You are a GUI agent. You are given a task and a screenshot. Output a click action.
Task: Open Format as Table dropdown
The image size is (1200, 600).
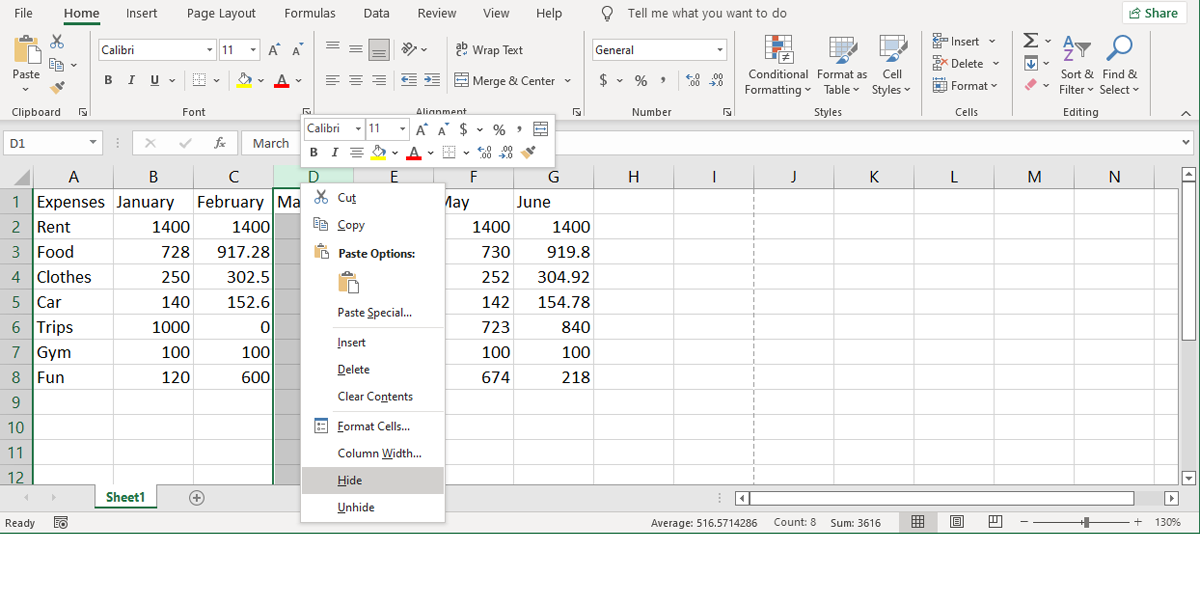842,66
